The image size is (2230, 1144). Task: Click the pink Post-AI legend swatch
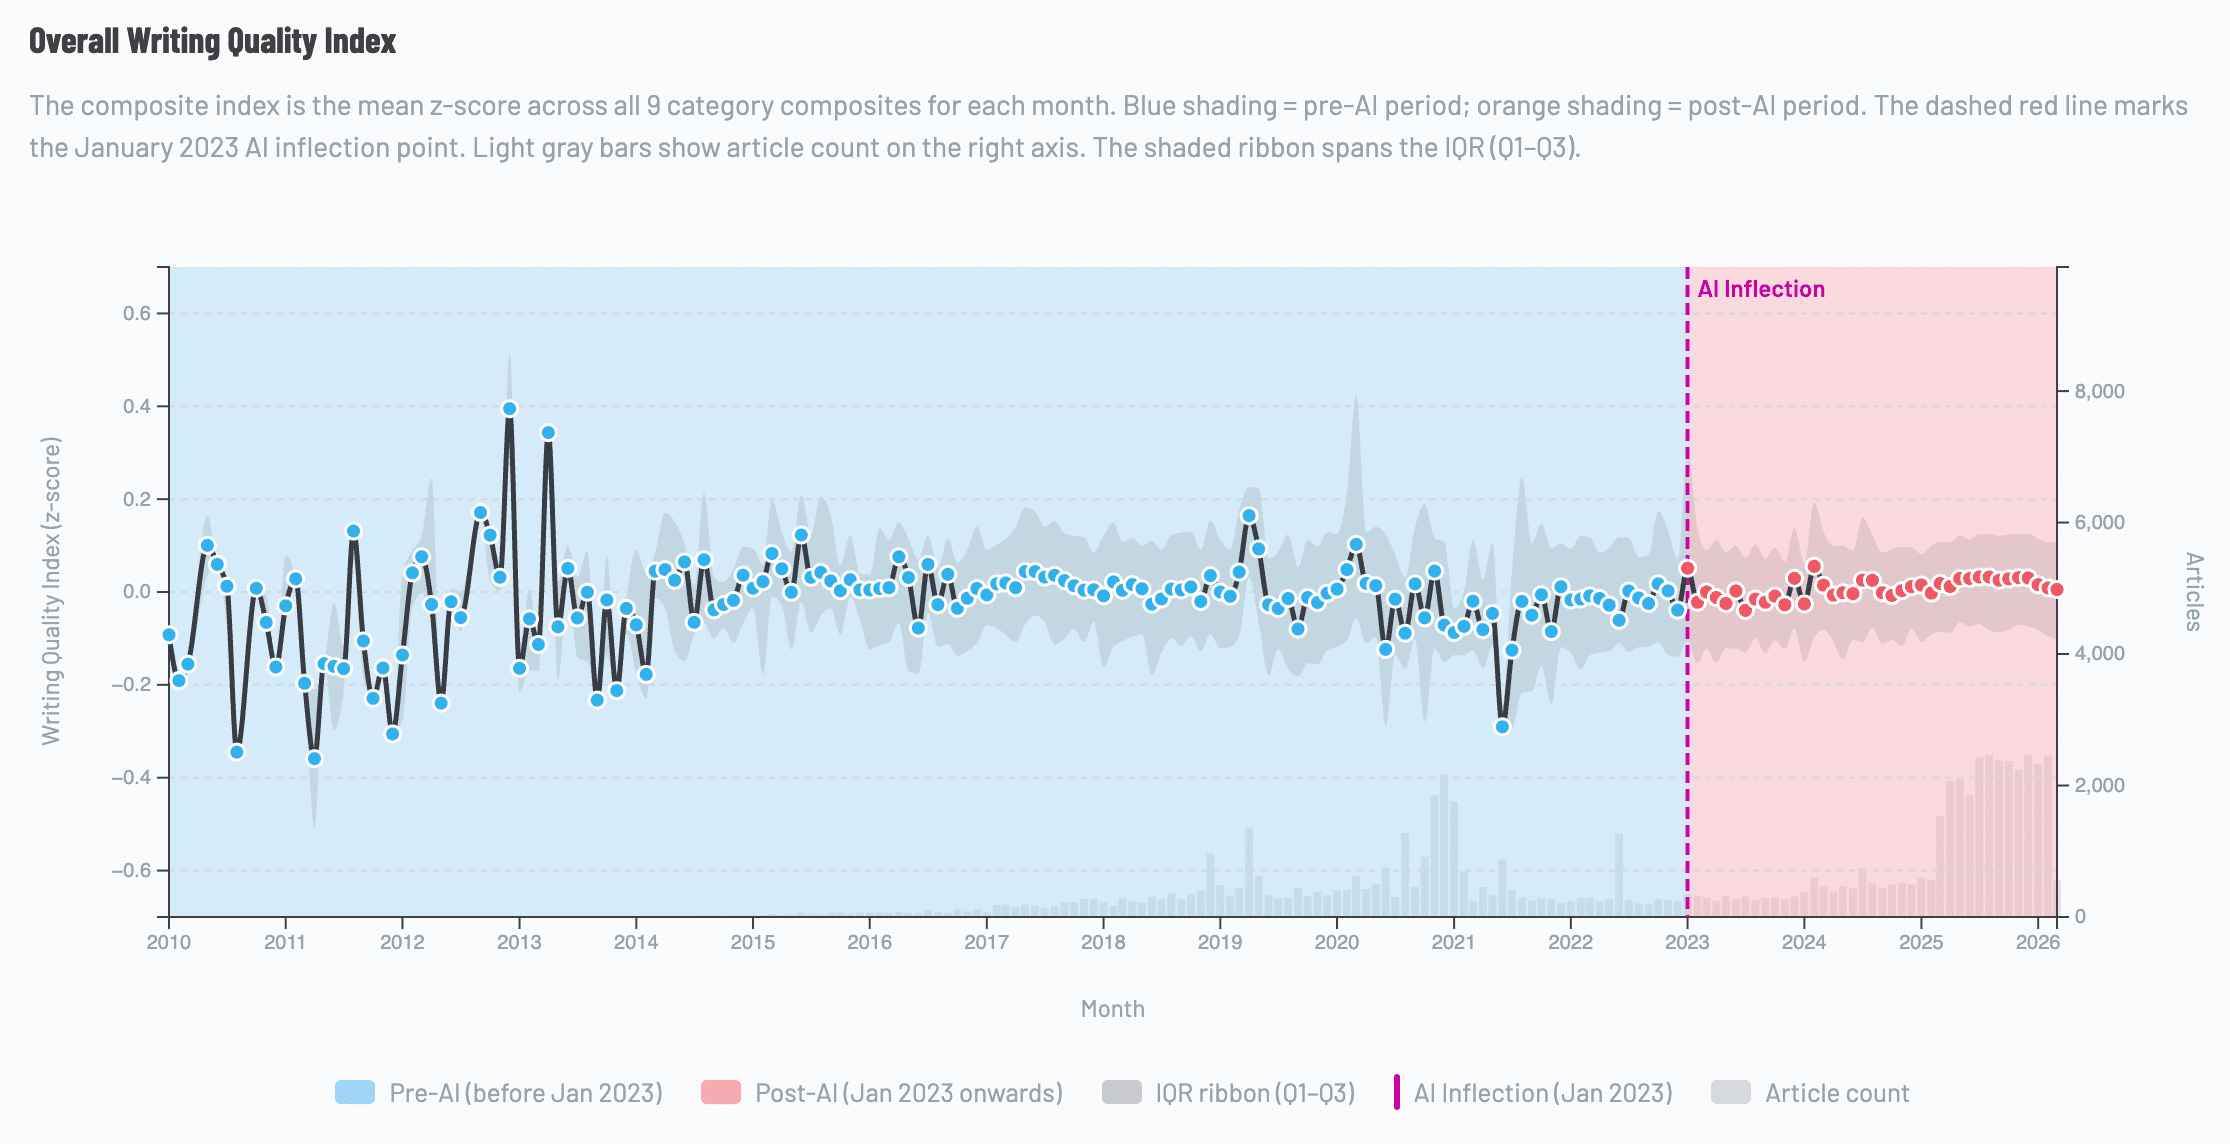coord(721,1092)
